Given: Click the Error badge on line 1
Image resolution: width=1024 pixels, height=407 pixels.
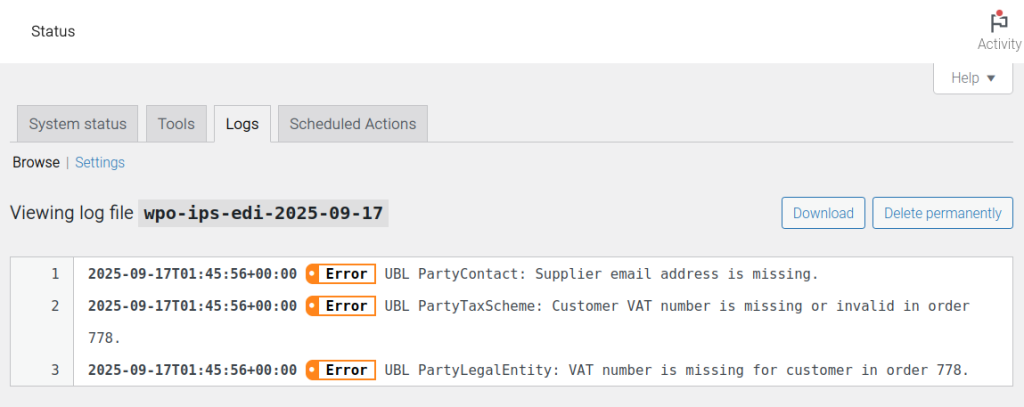Looking at the screenshot, I should [x=341, y=274].
